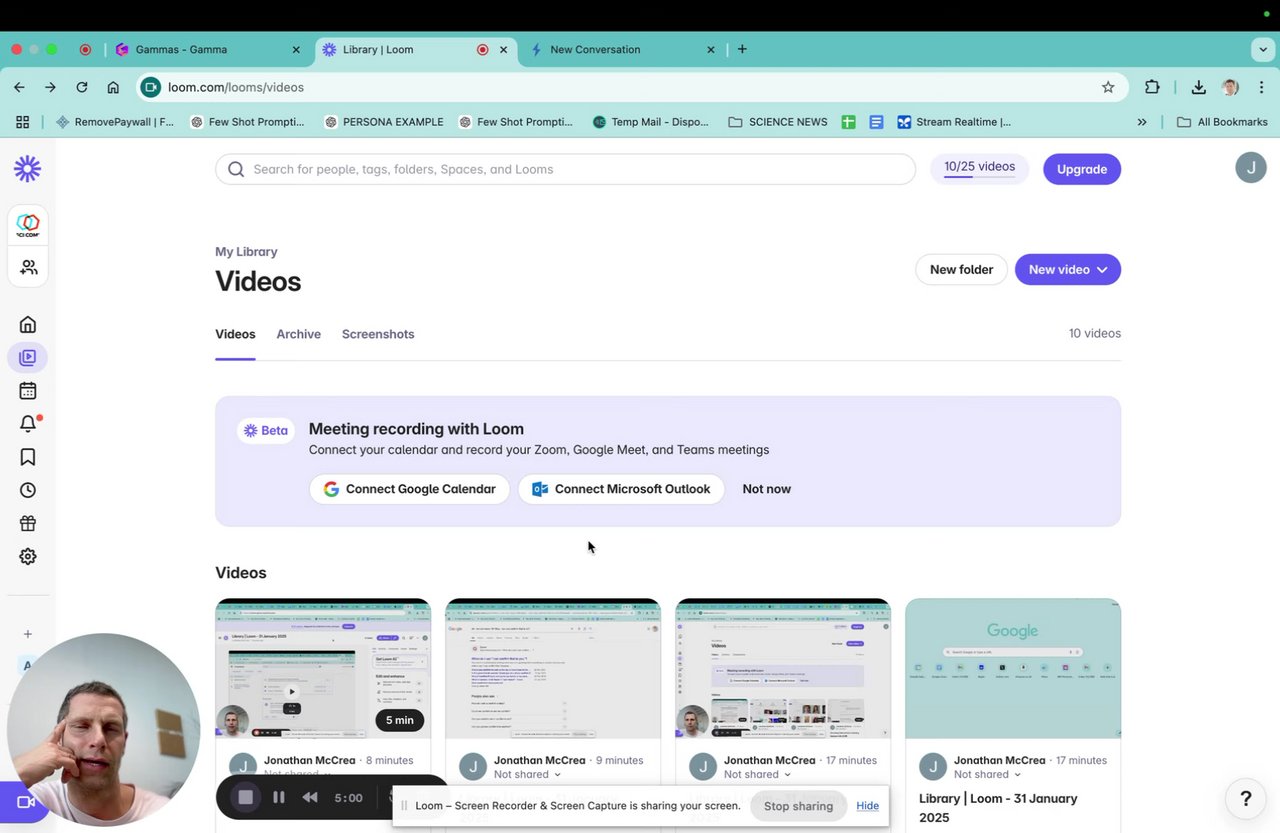Select the Library | Loom browser tab
This screenshot has height=833, width=1280.
click(414, 49)
